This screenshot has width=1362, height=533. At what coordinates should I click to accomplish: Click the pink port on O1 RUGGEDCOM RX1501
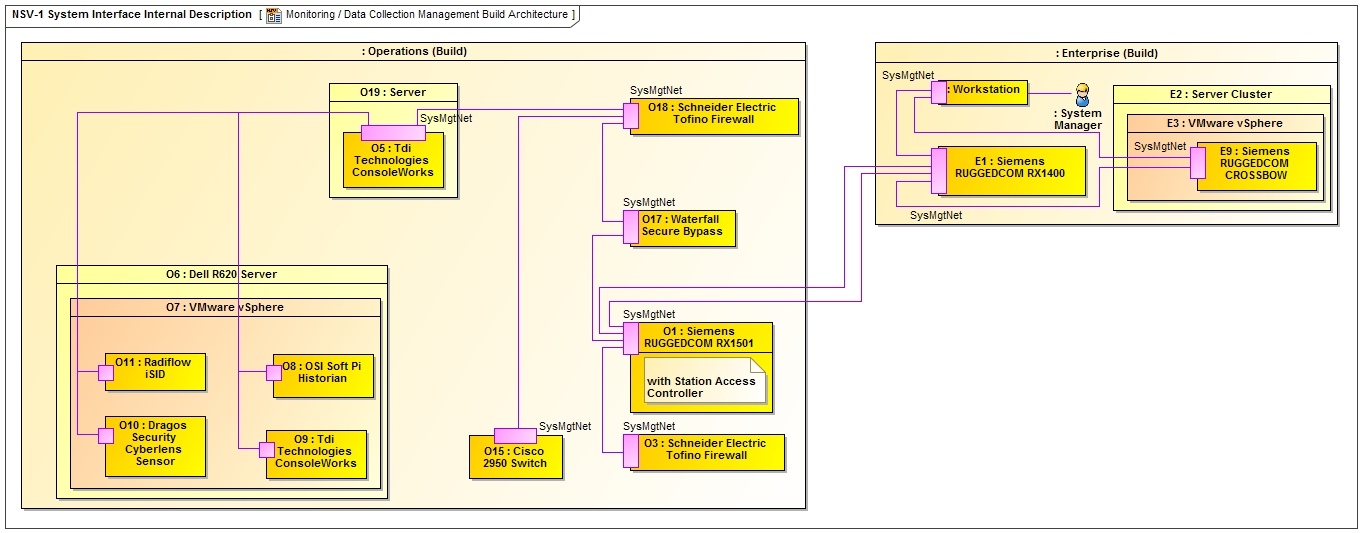631,340
